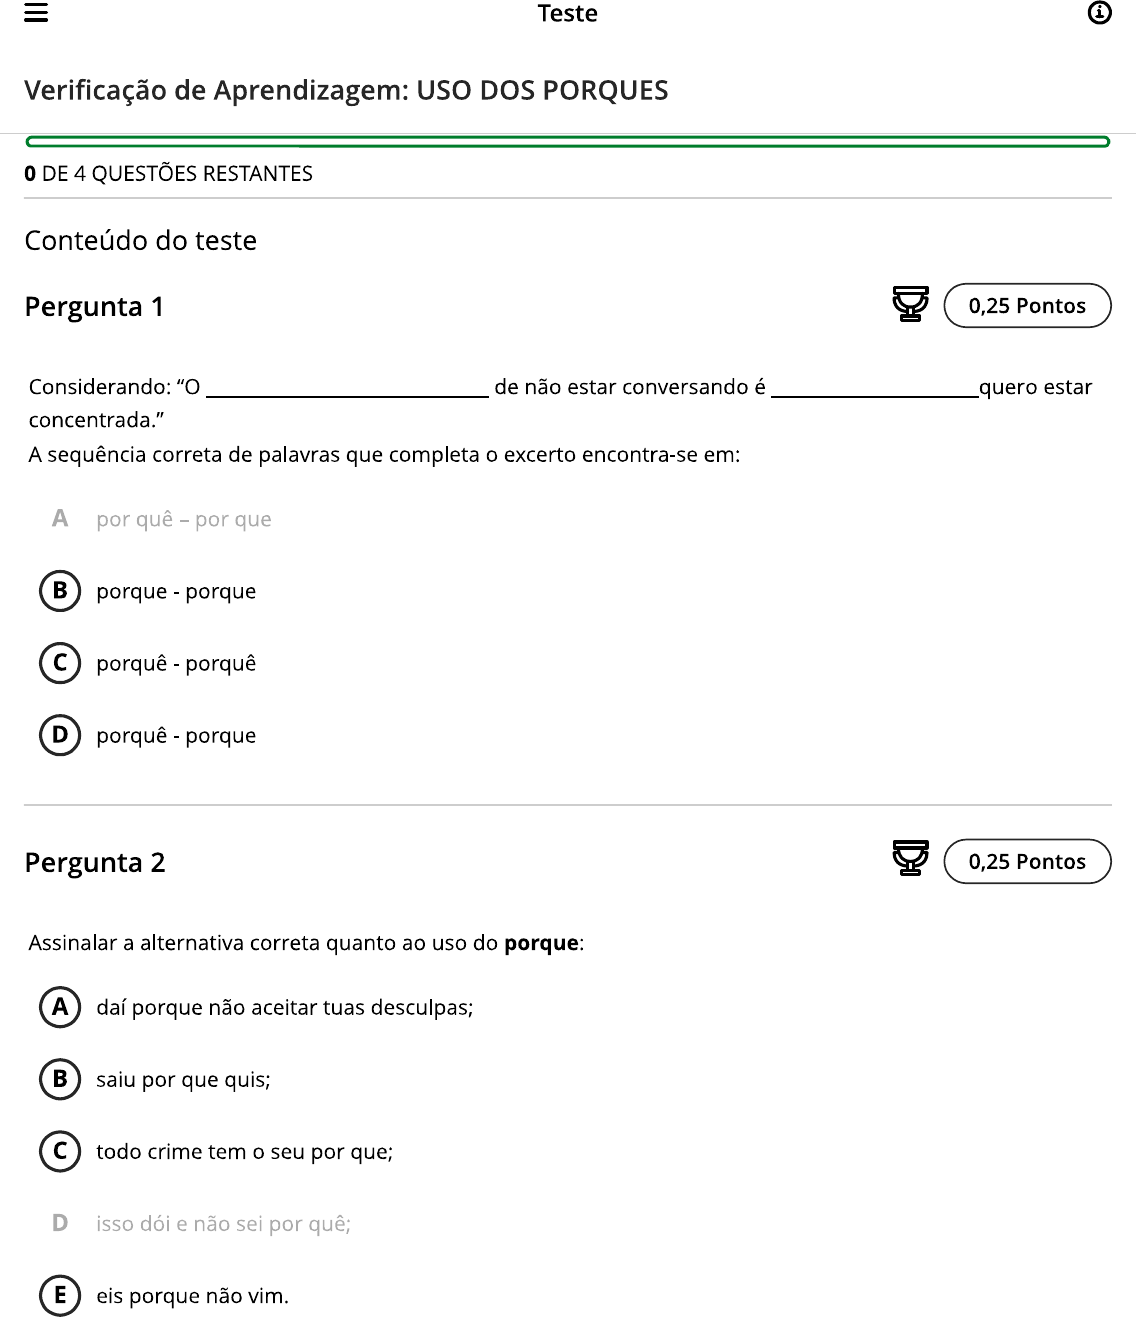Viewport: 1136px width, 1317px height.
Task: Open the hamburger menu
Action: point(36,13)
